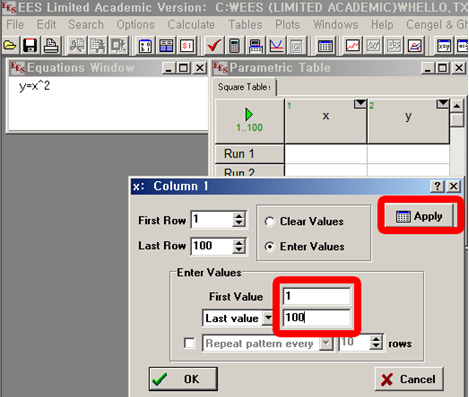Maximize the Equations Window
Viewport: 469px width, 397px height.
pos(183,68)
